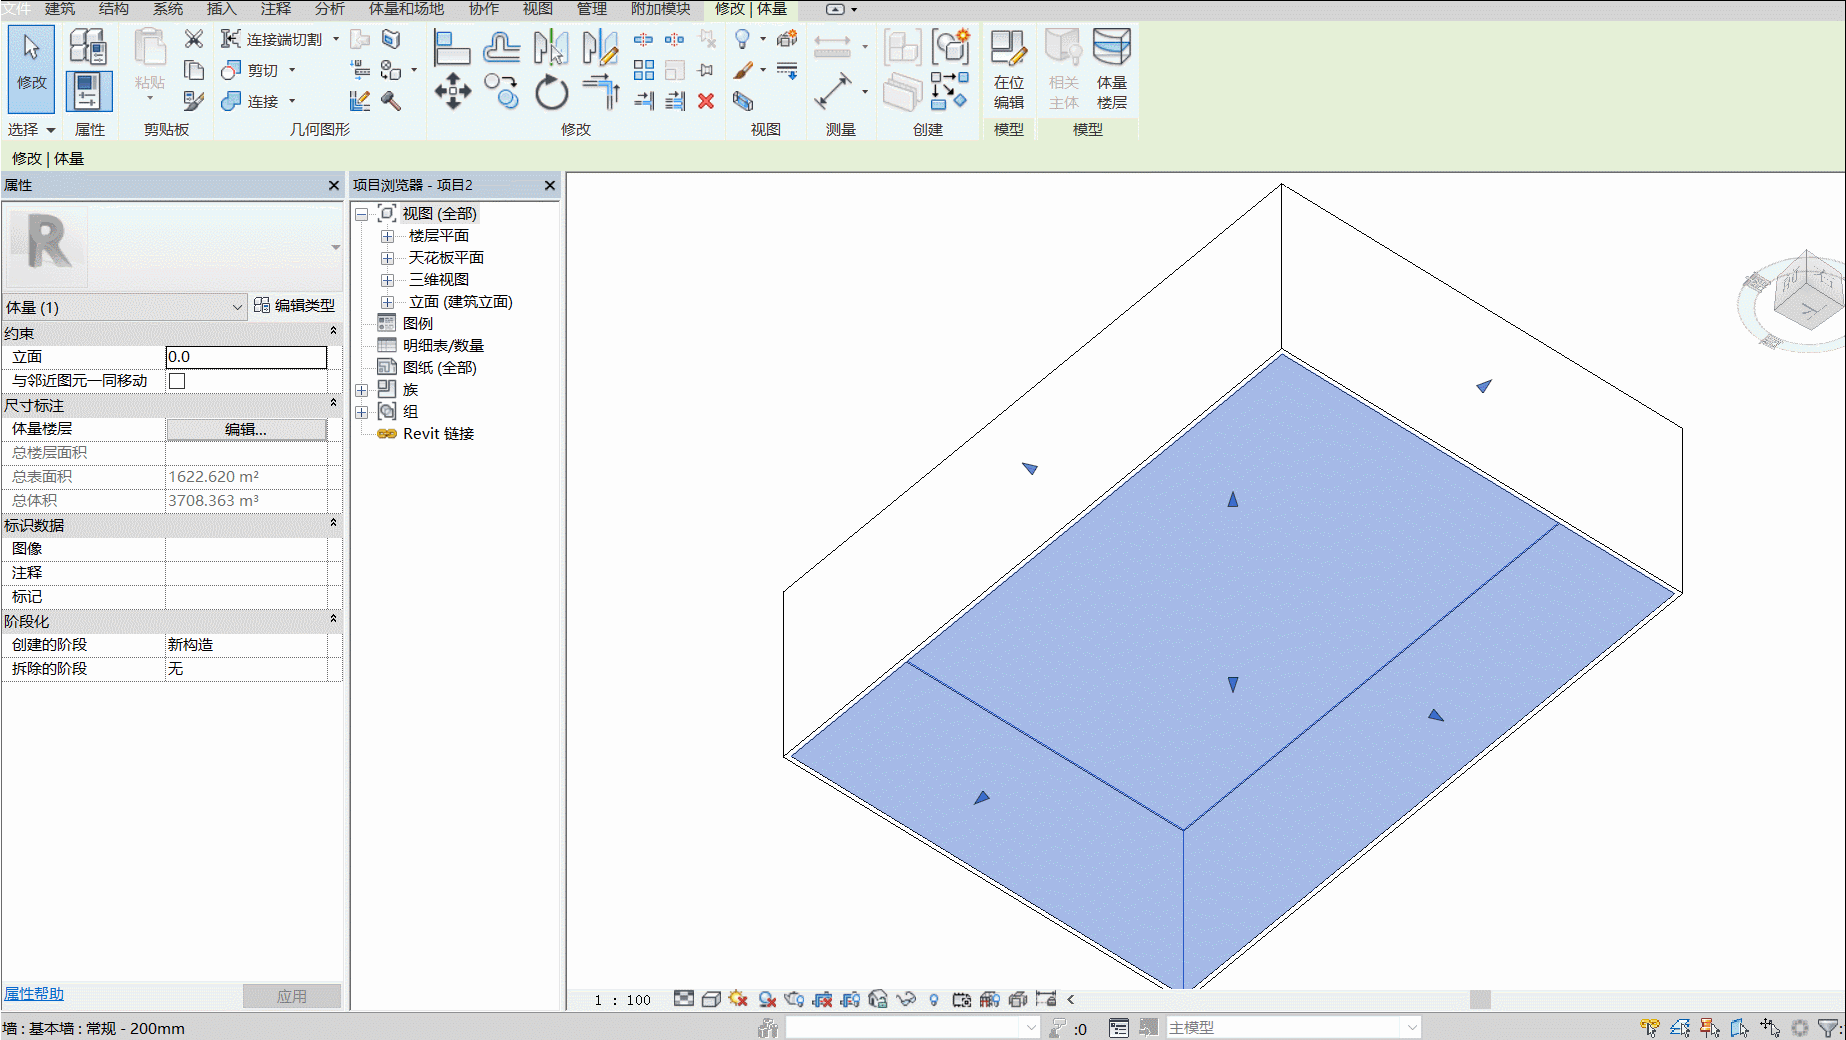Expand the Floor Plans tree node
This screenshot has height=1040, width=1846.
[387, 236]
